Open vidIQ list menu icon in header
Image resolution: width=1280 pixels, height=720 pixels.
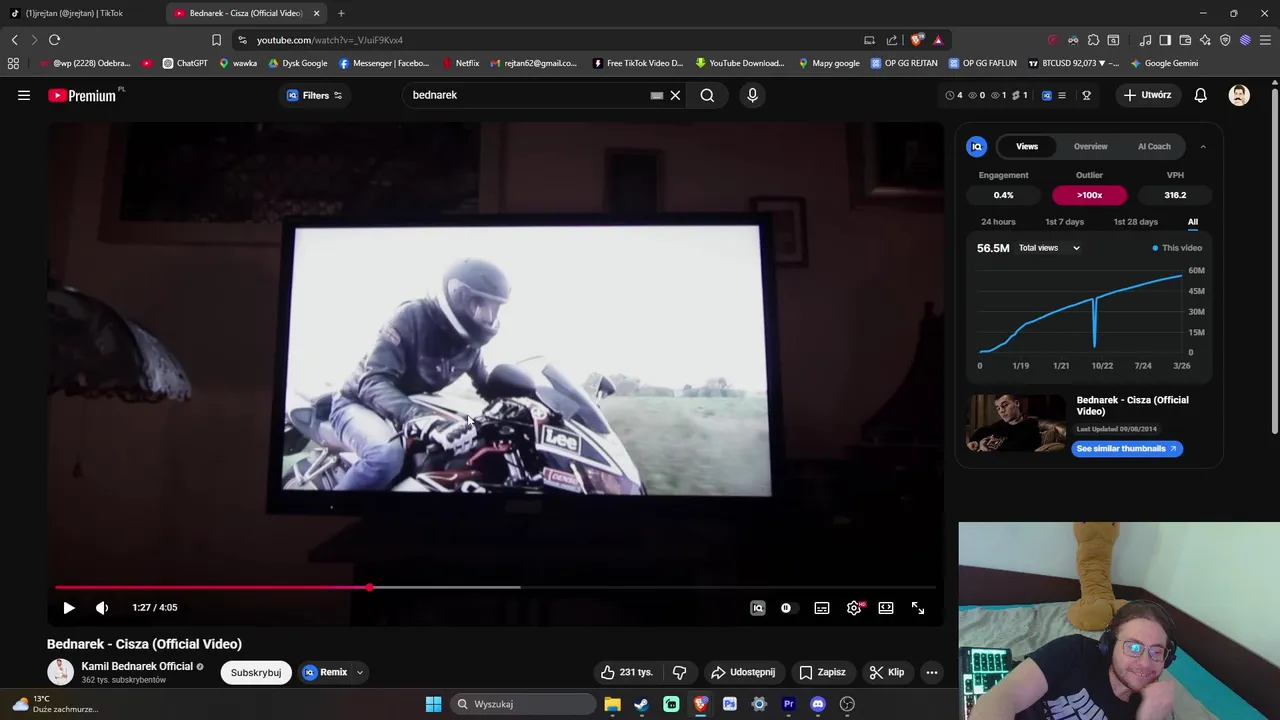point(1062,95)
